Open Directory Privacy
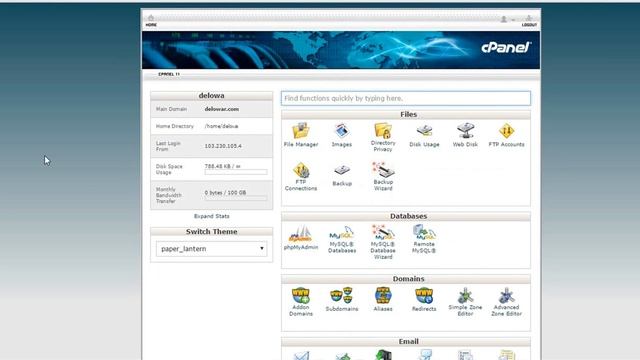 pos(383,137)
